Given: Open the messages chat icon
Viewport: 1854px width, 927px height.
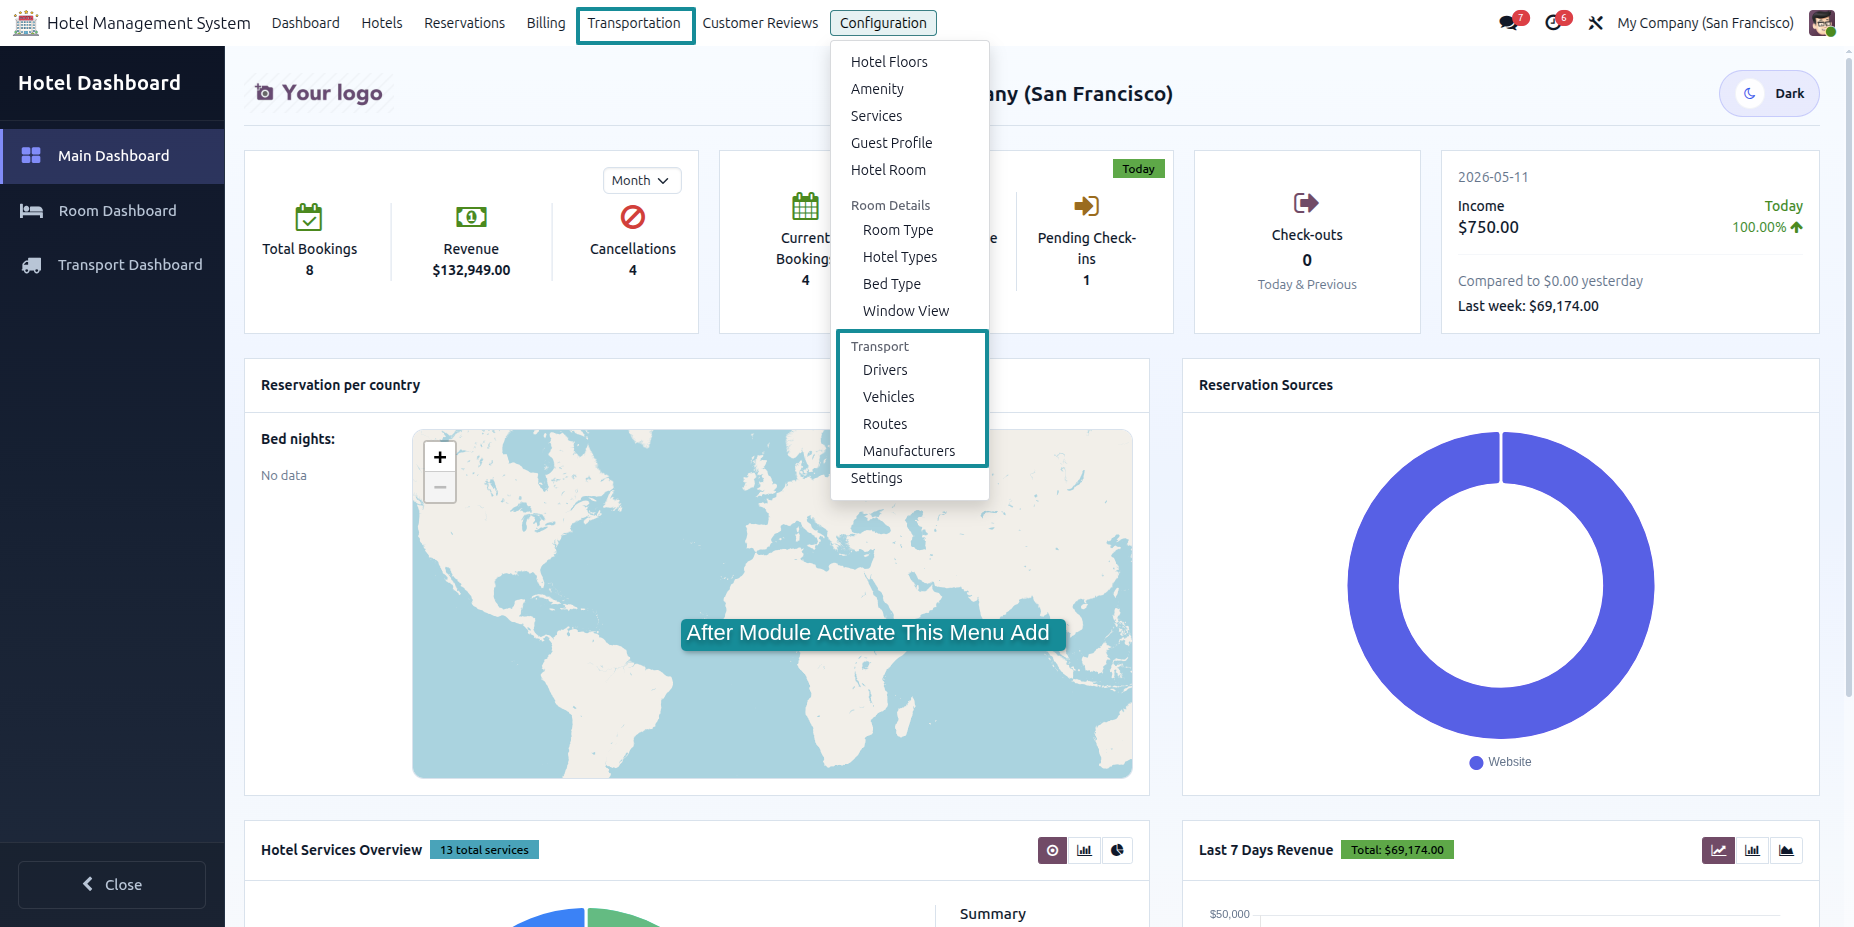Looking at the screenshot, I should coord(1509,23).
